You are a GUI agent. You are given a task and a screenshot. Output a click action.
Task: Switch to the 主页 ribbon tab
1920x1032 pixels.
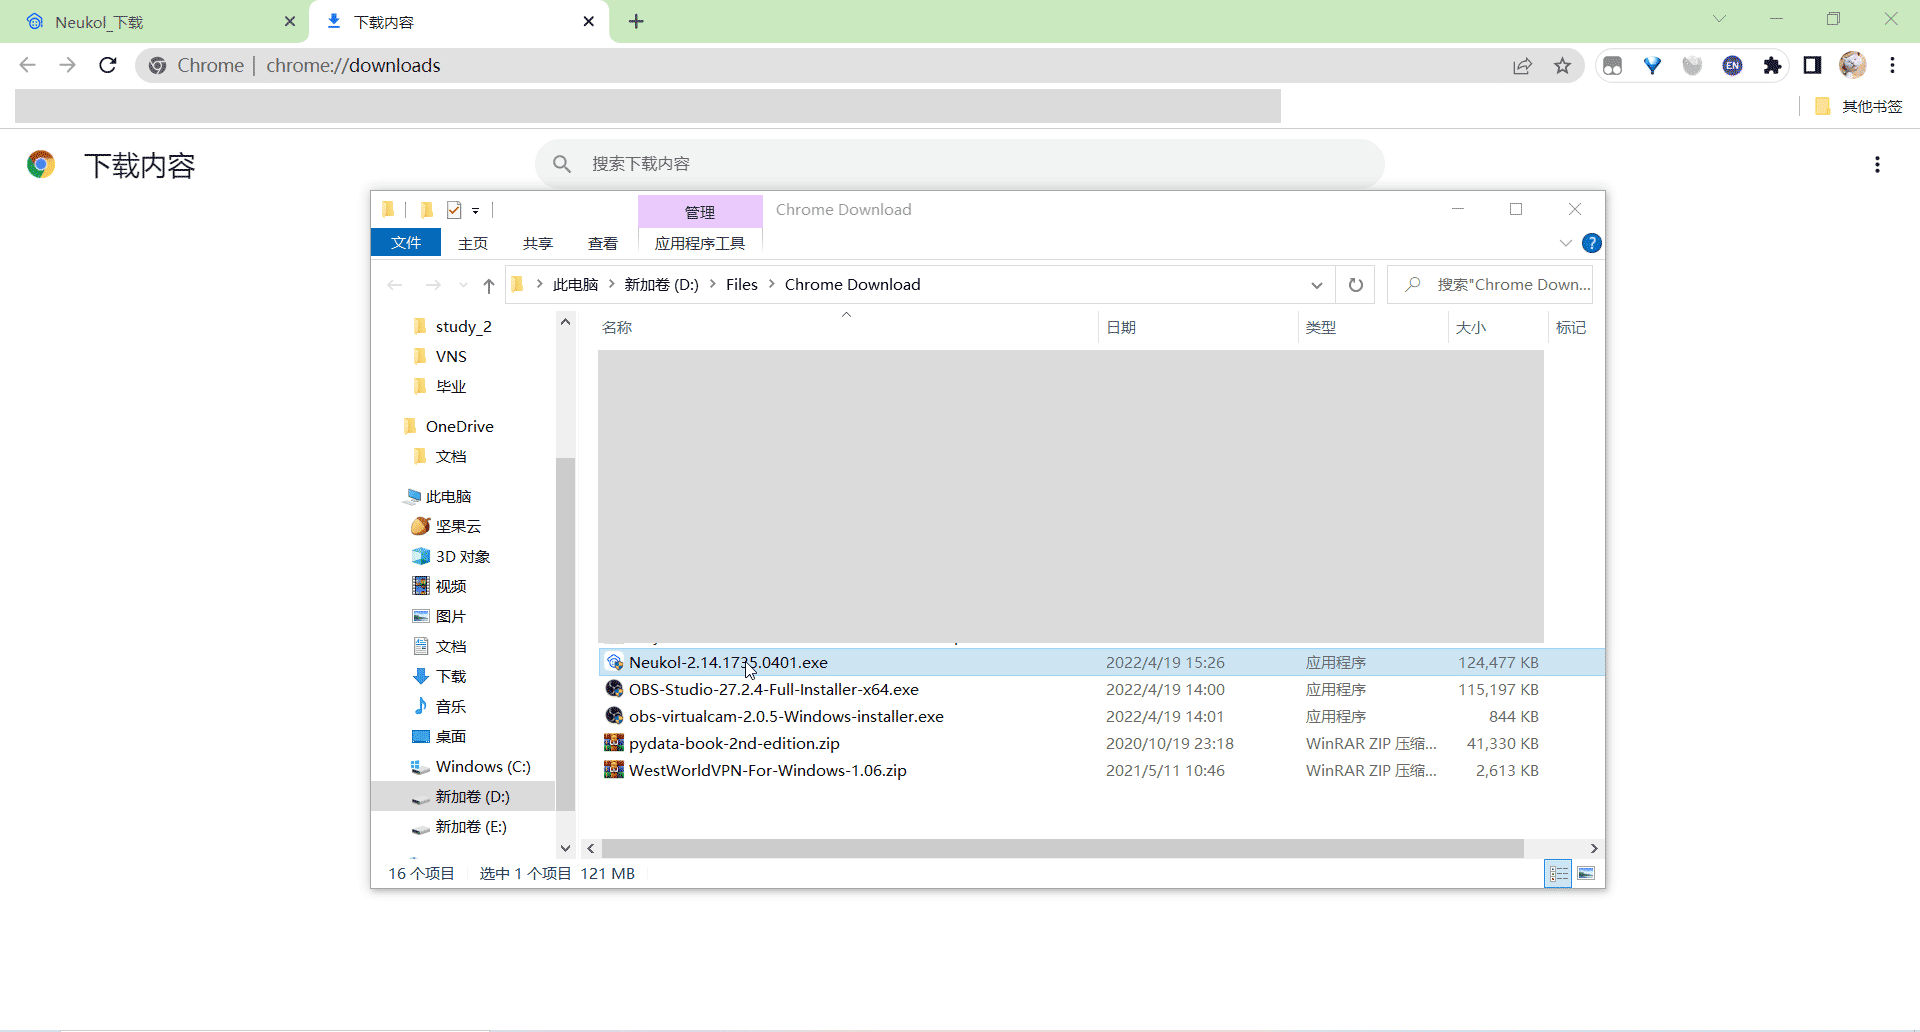tap(473, 243)
